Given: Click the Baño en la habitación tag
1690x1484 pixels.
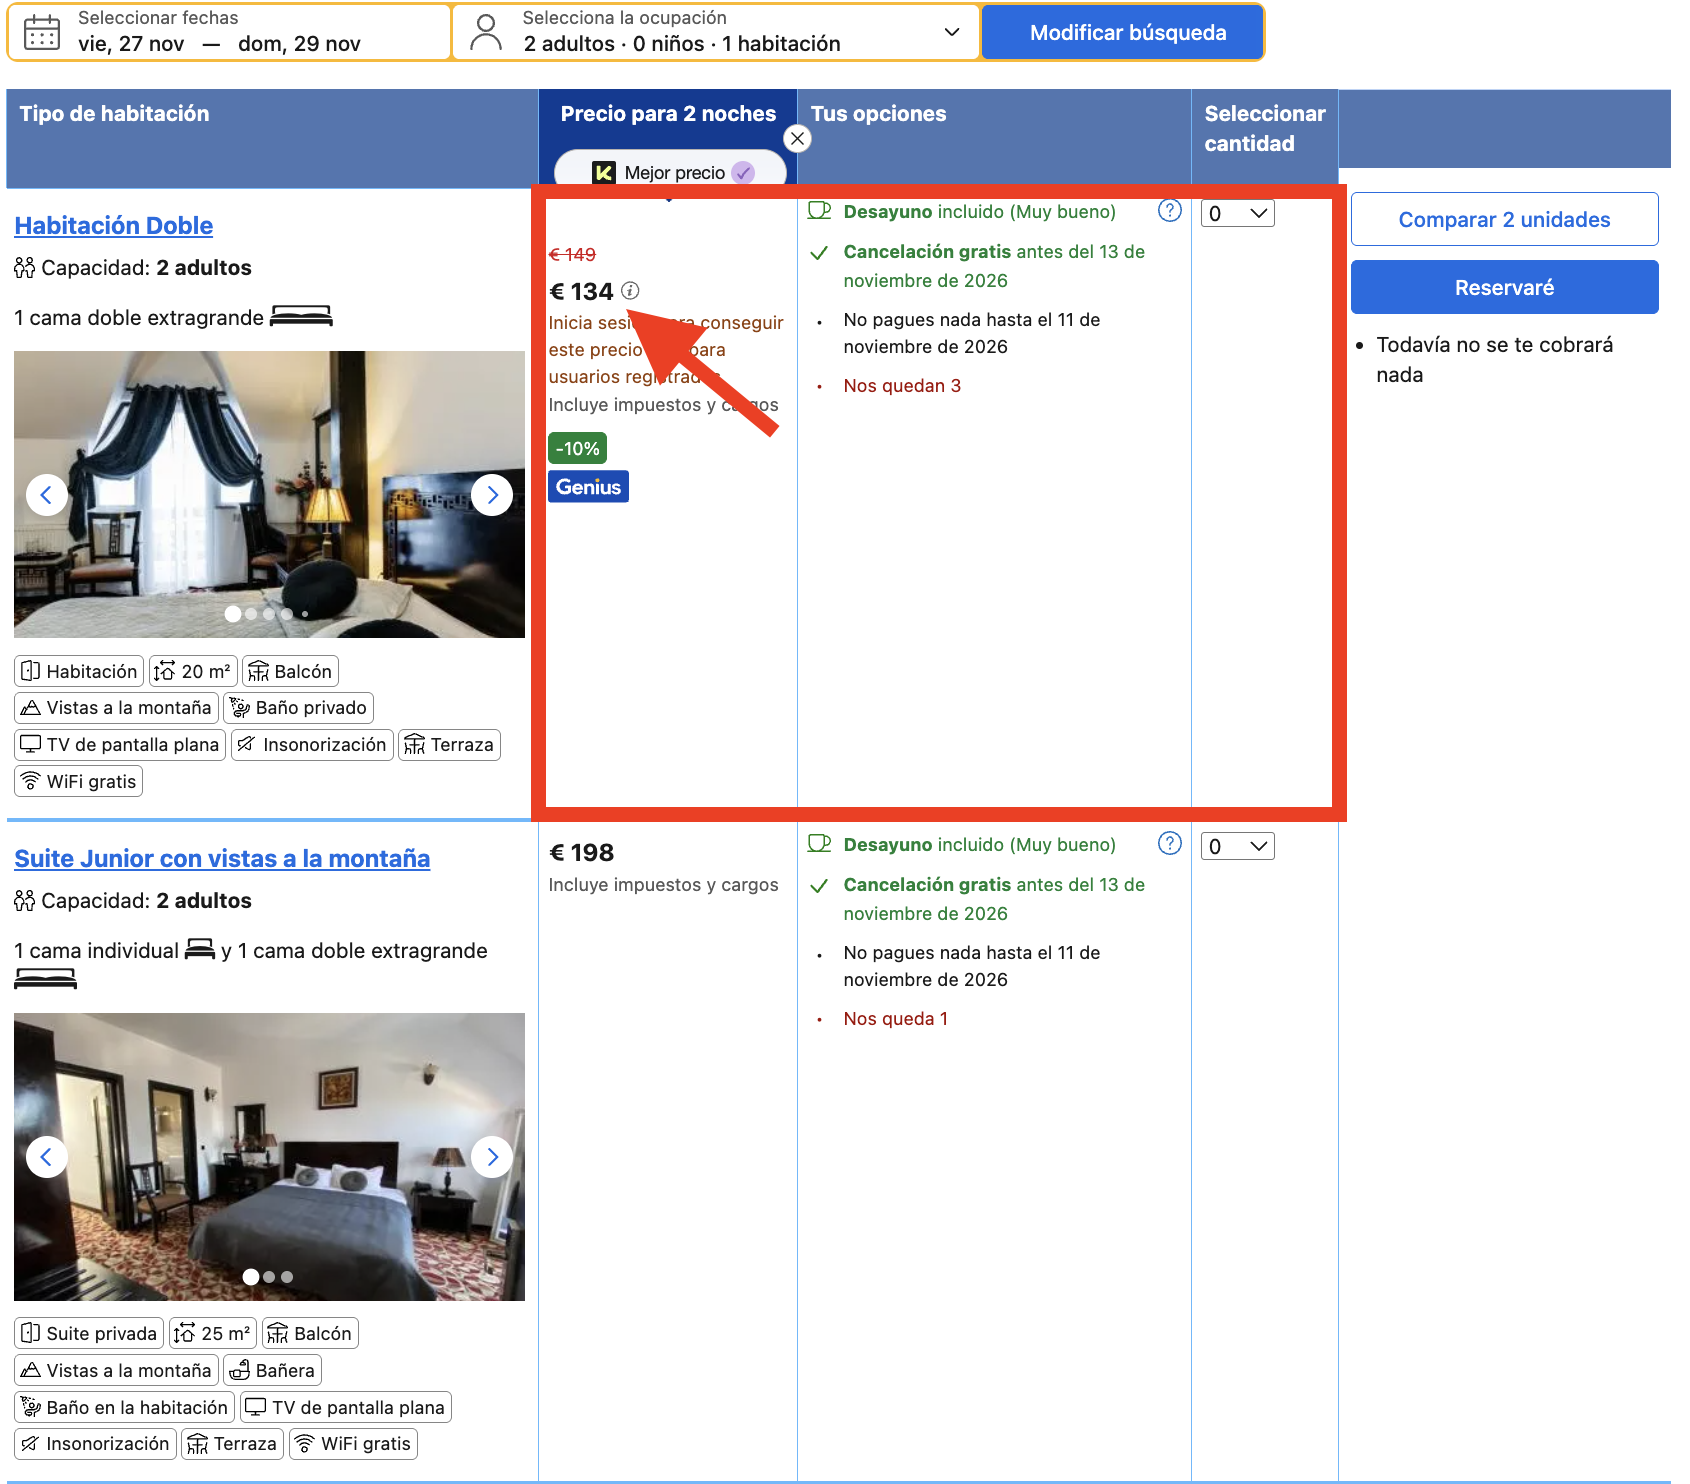Looking at the screenshot, I should click(124, 1407).
